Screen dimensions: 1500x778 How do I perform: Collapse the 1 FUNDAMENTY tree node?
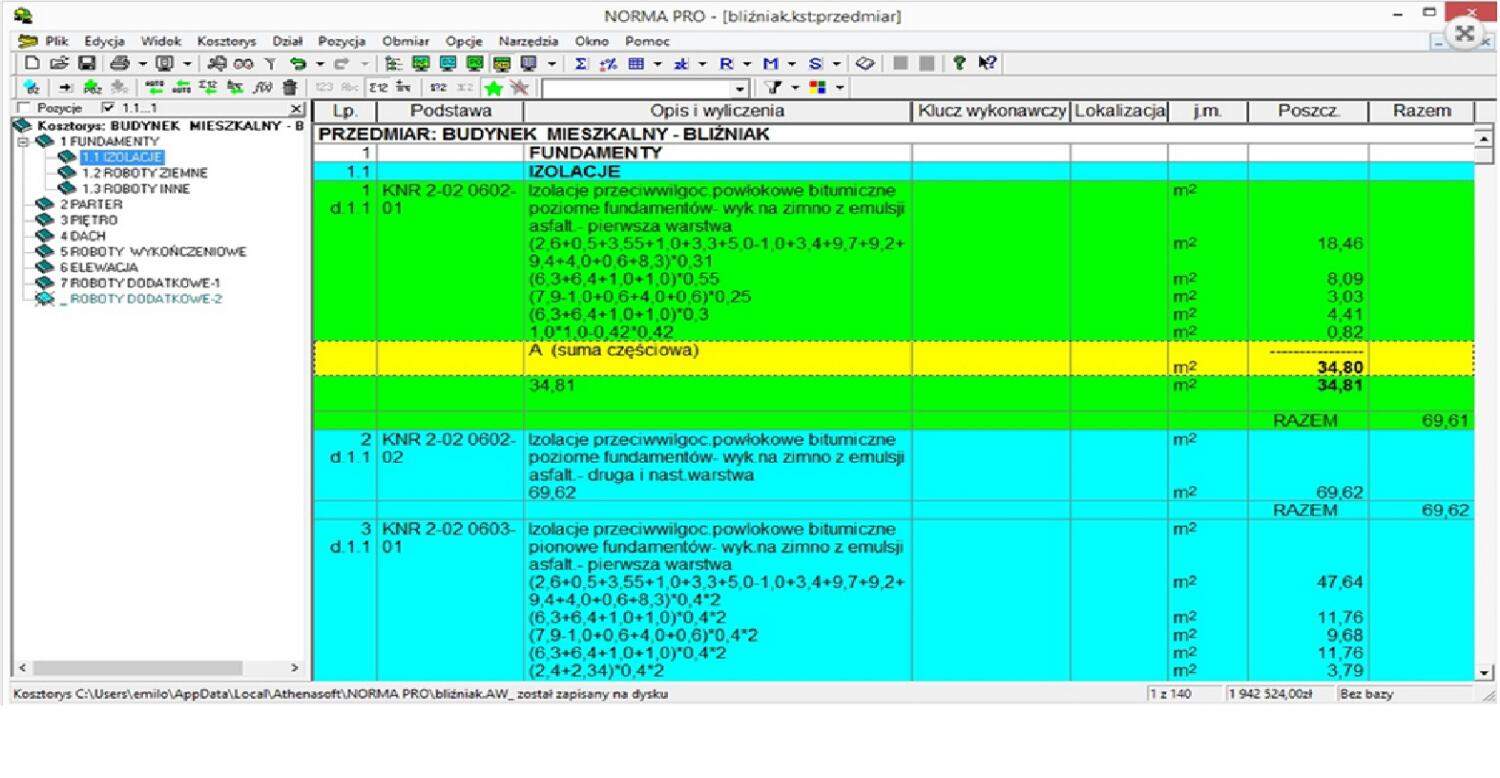tap(23, 141)
